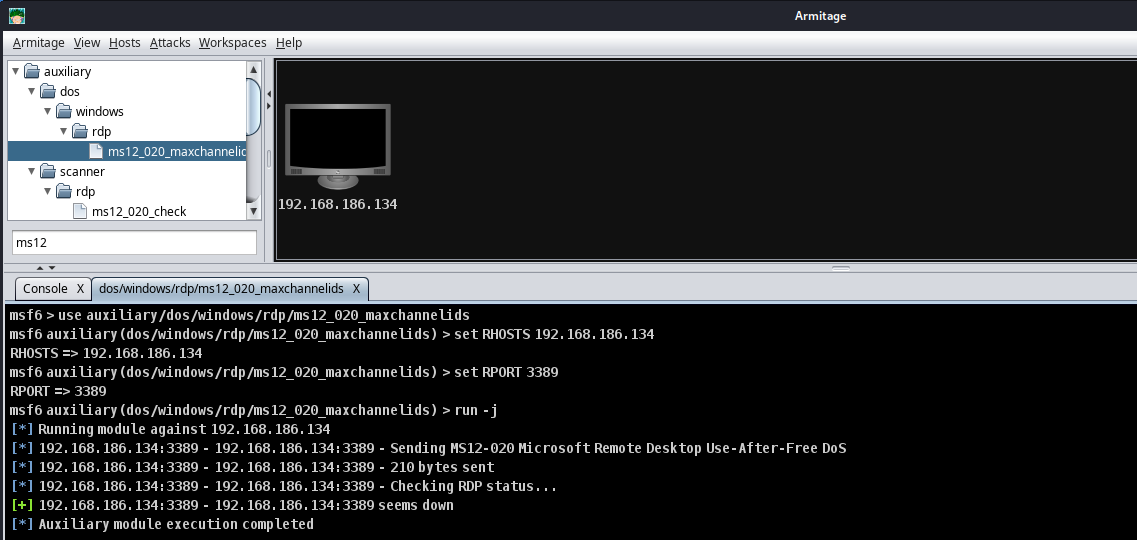This screenshot has width=1137, height=540.
Task: Open the Attacks menu
Action: pyautogui.click(x=170, y=43)
